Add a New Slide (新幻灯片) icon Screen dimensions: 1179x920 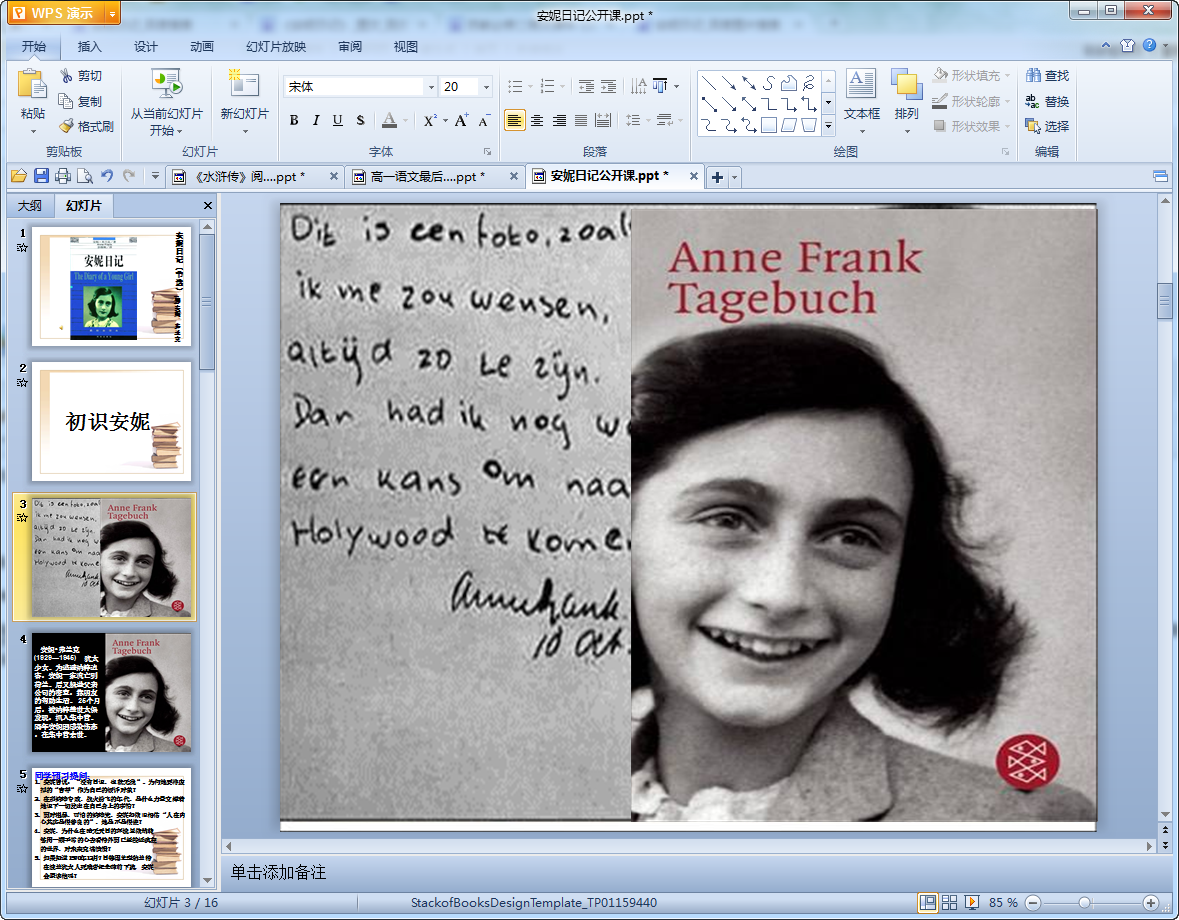[244, 84]
